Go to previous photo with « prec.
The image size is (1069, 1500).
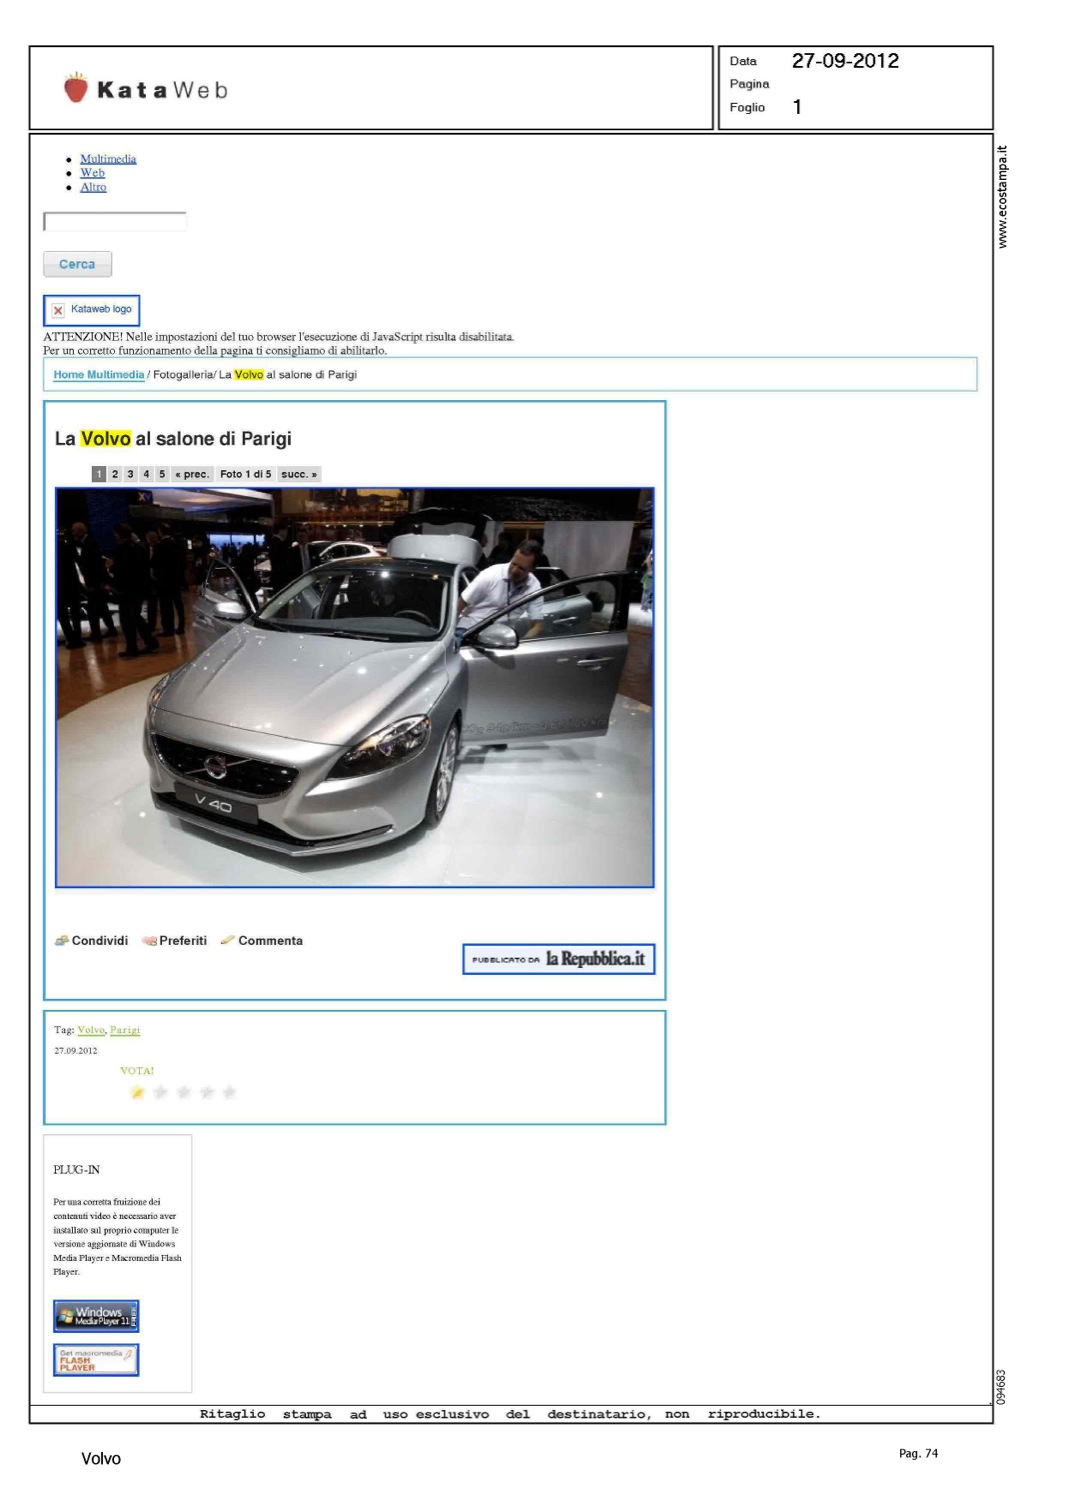tap(192, 474)
